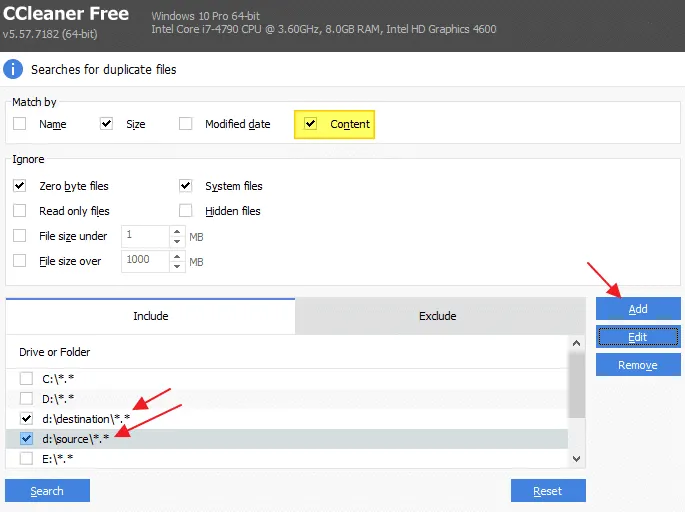Disable ignoring Zero byte files

(x=20, y=186)
